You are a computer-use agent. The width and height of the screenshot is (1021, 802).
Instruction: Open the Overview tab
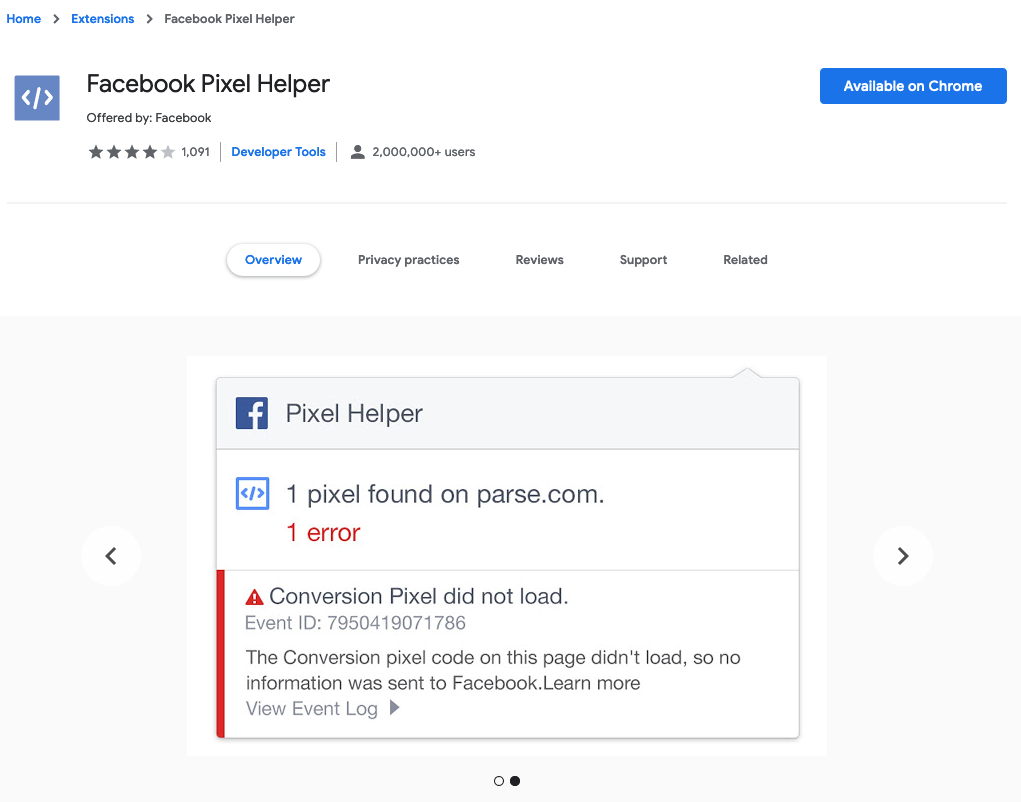[x=273, y=260]
